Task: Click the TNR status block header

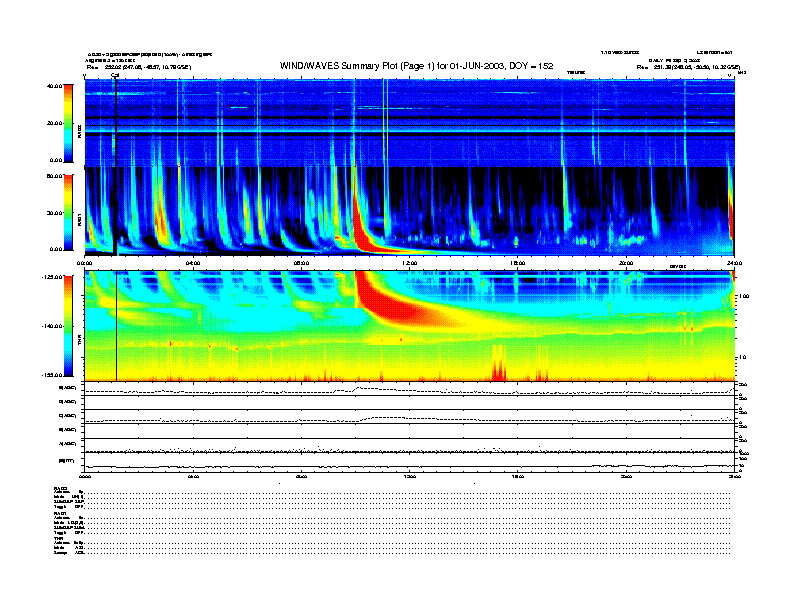Action: coord(58,538)
